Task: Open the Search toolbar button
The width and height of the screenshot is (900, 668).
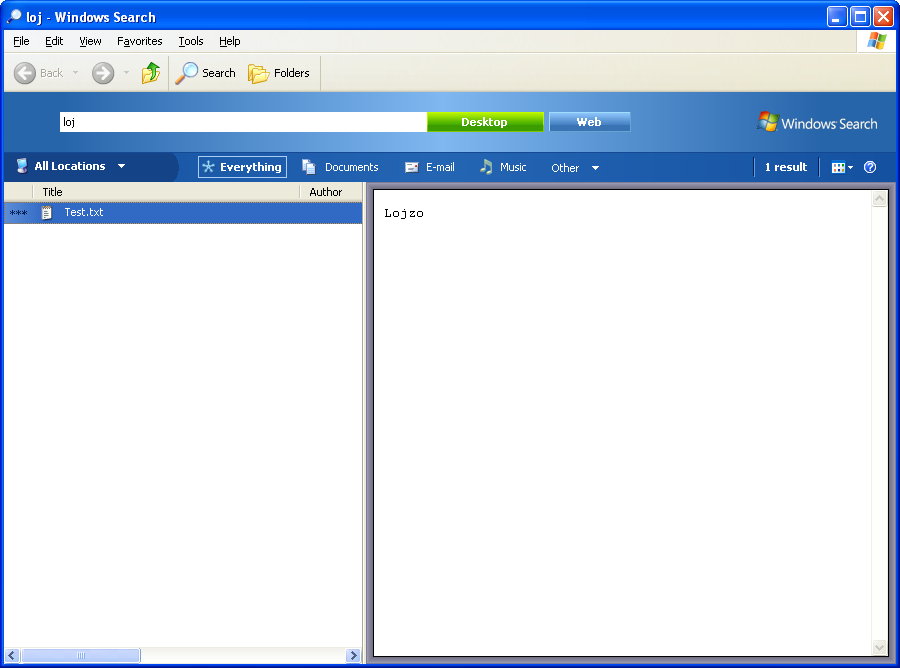Action: click(205, 73)
